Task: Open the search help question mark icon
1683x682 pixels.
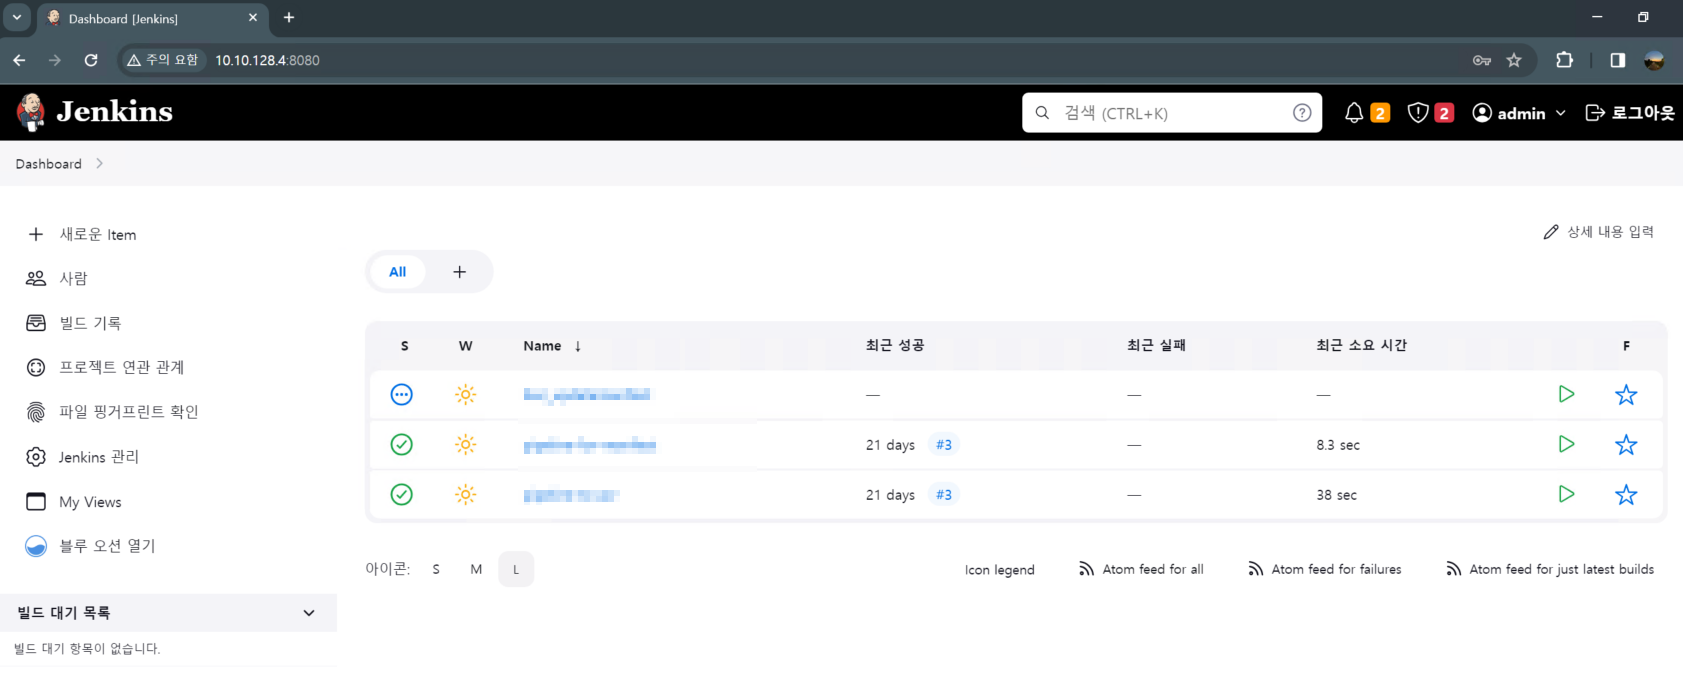Action: point(1301,113)
